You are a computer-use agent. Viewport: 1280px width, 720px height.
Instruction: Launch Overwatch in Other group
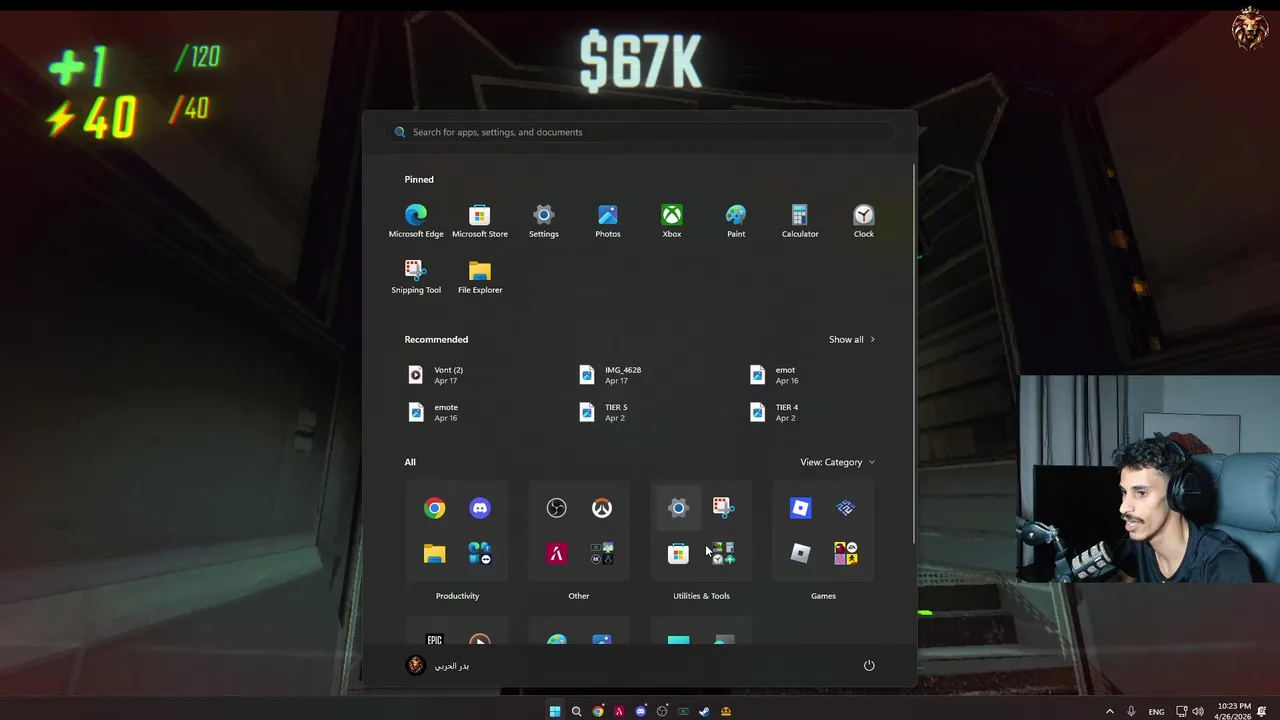[601, 508]
